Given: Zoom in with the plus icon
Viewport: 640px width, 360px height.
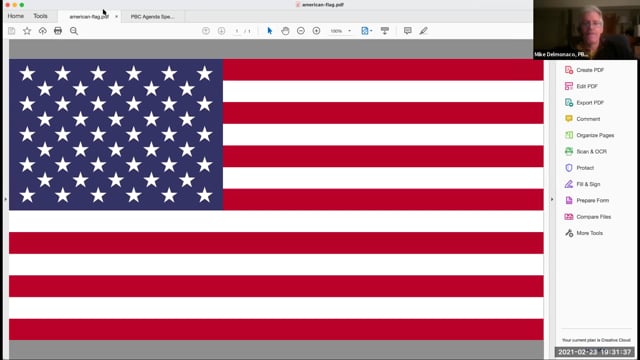Looking at the screenshot, I should (x=316, y=31).
